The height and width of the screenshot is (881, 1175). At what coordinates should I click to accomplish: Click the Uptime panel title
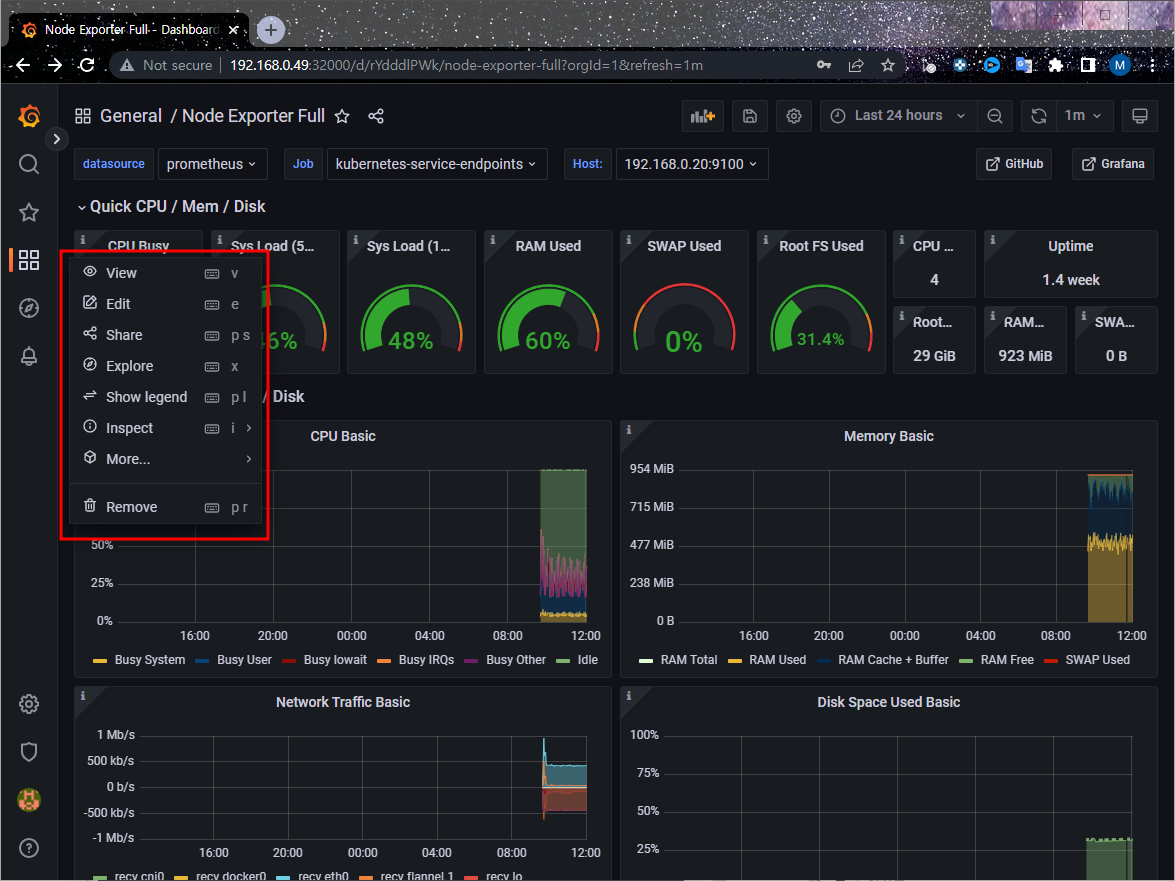click(x=1070, y=246)
